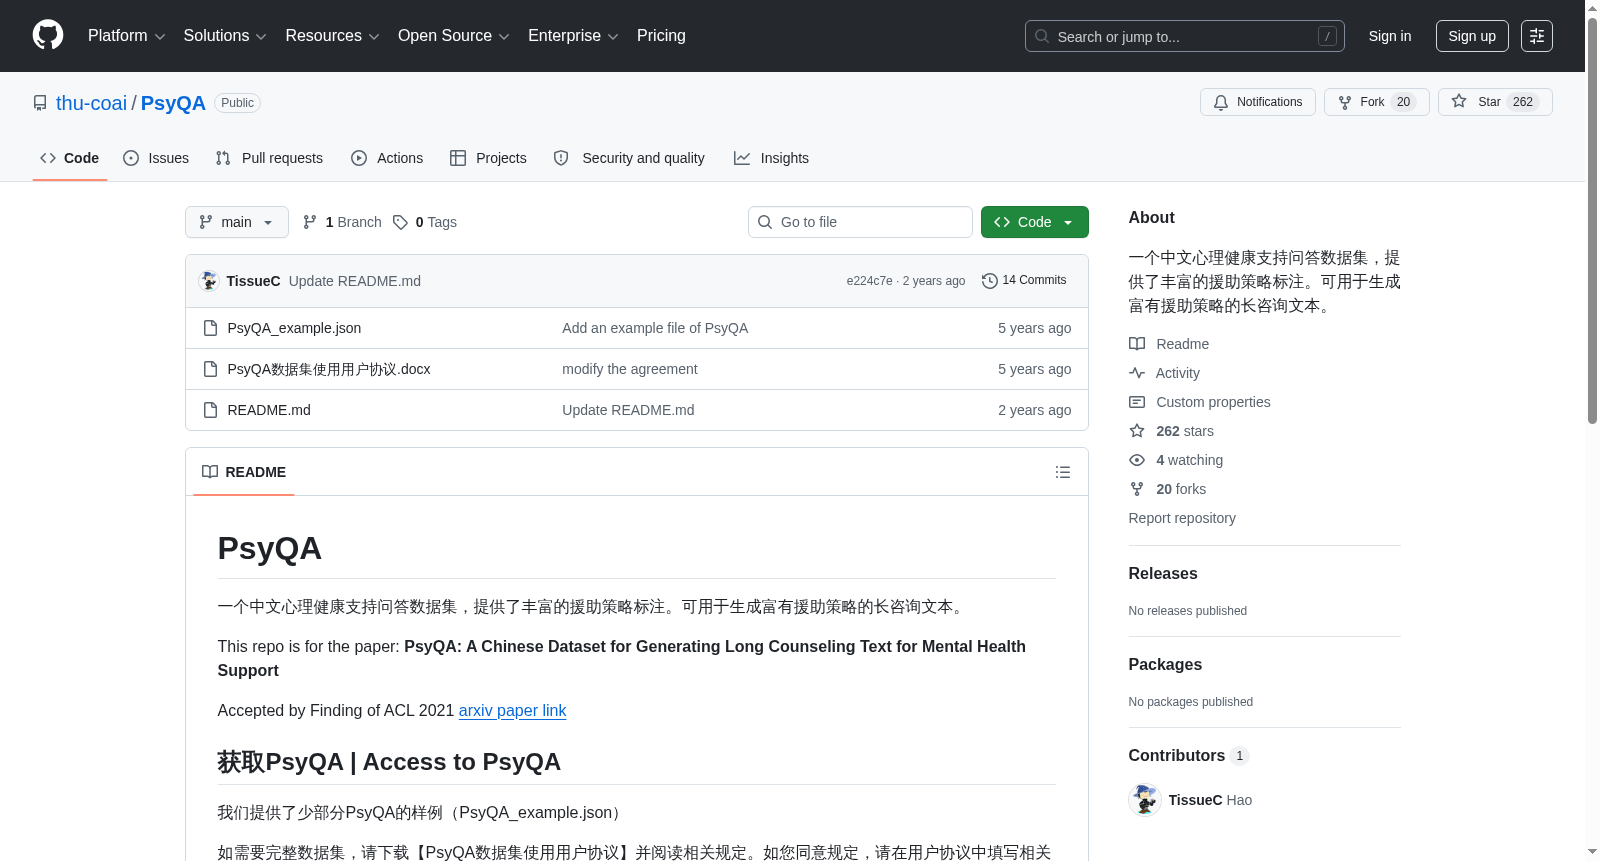The image size is (1600, 861).
Task: Open the arxiv paper link
Action: (512, 711)
